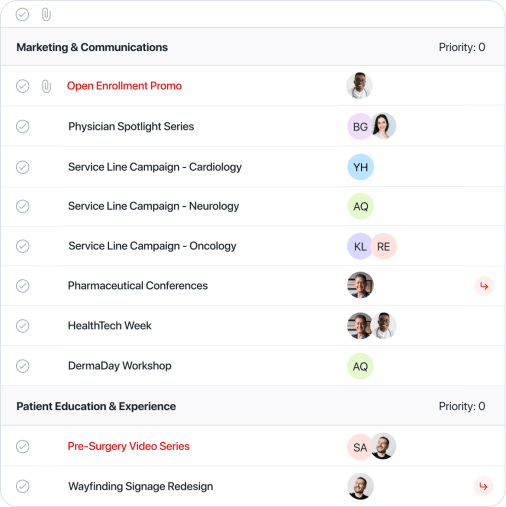Collapse Patient Education & Experience group

coord(96,406)
